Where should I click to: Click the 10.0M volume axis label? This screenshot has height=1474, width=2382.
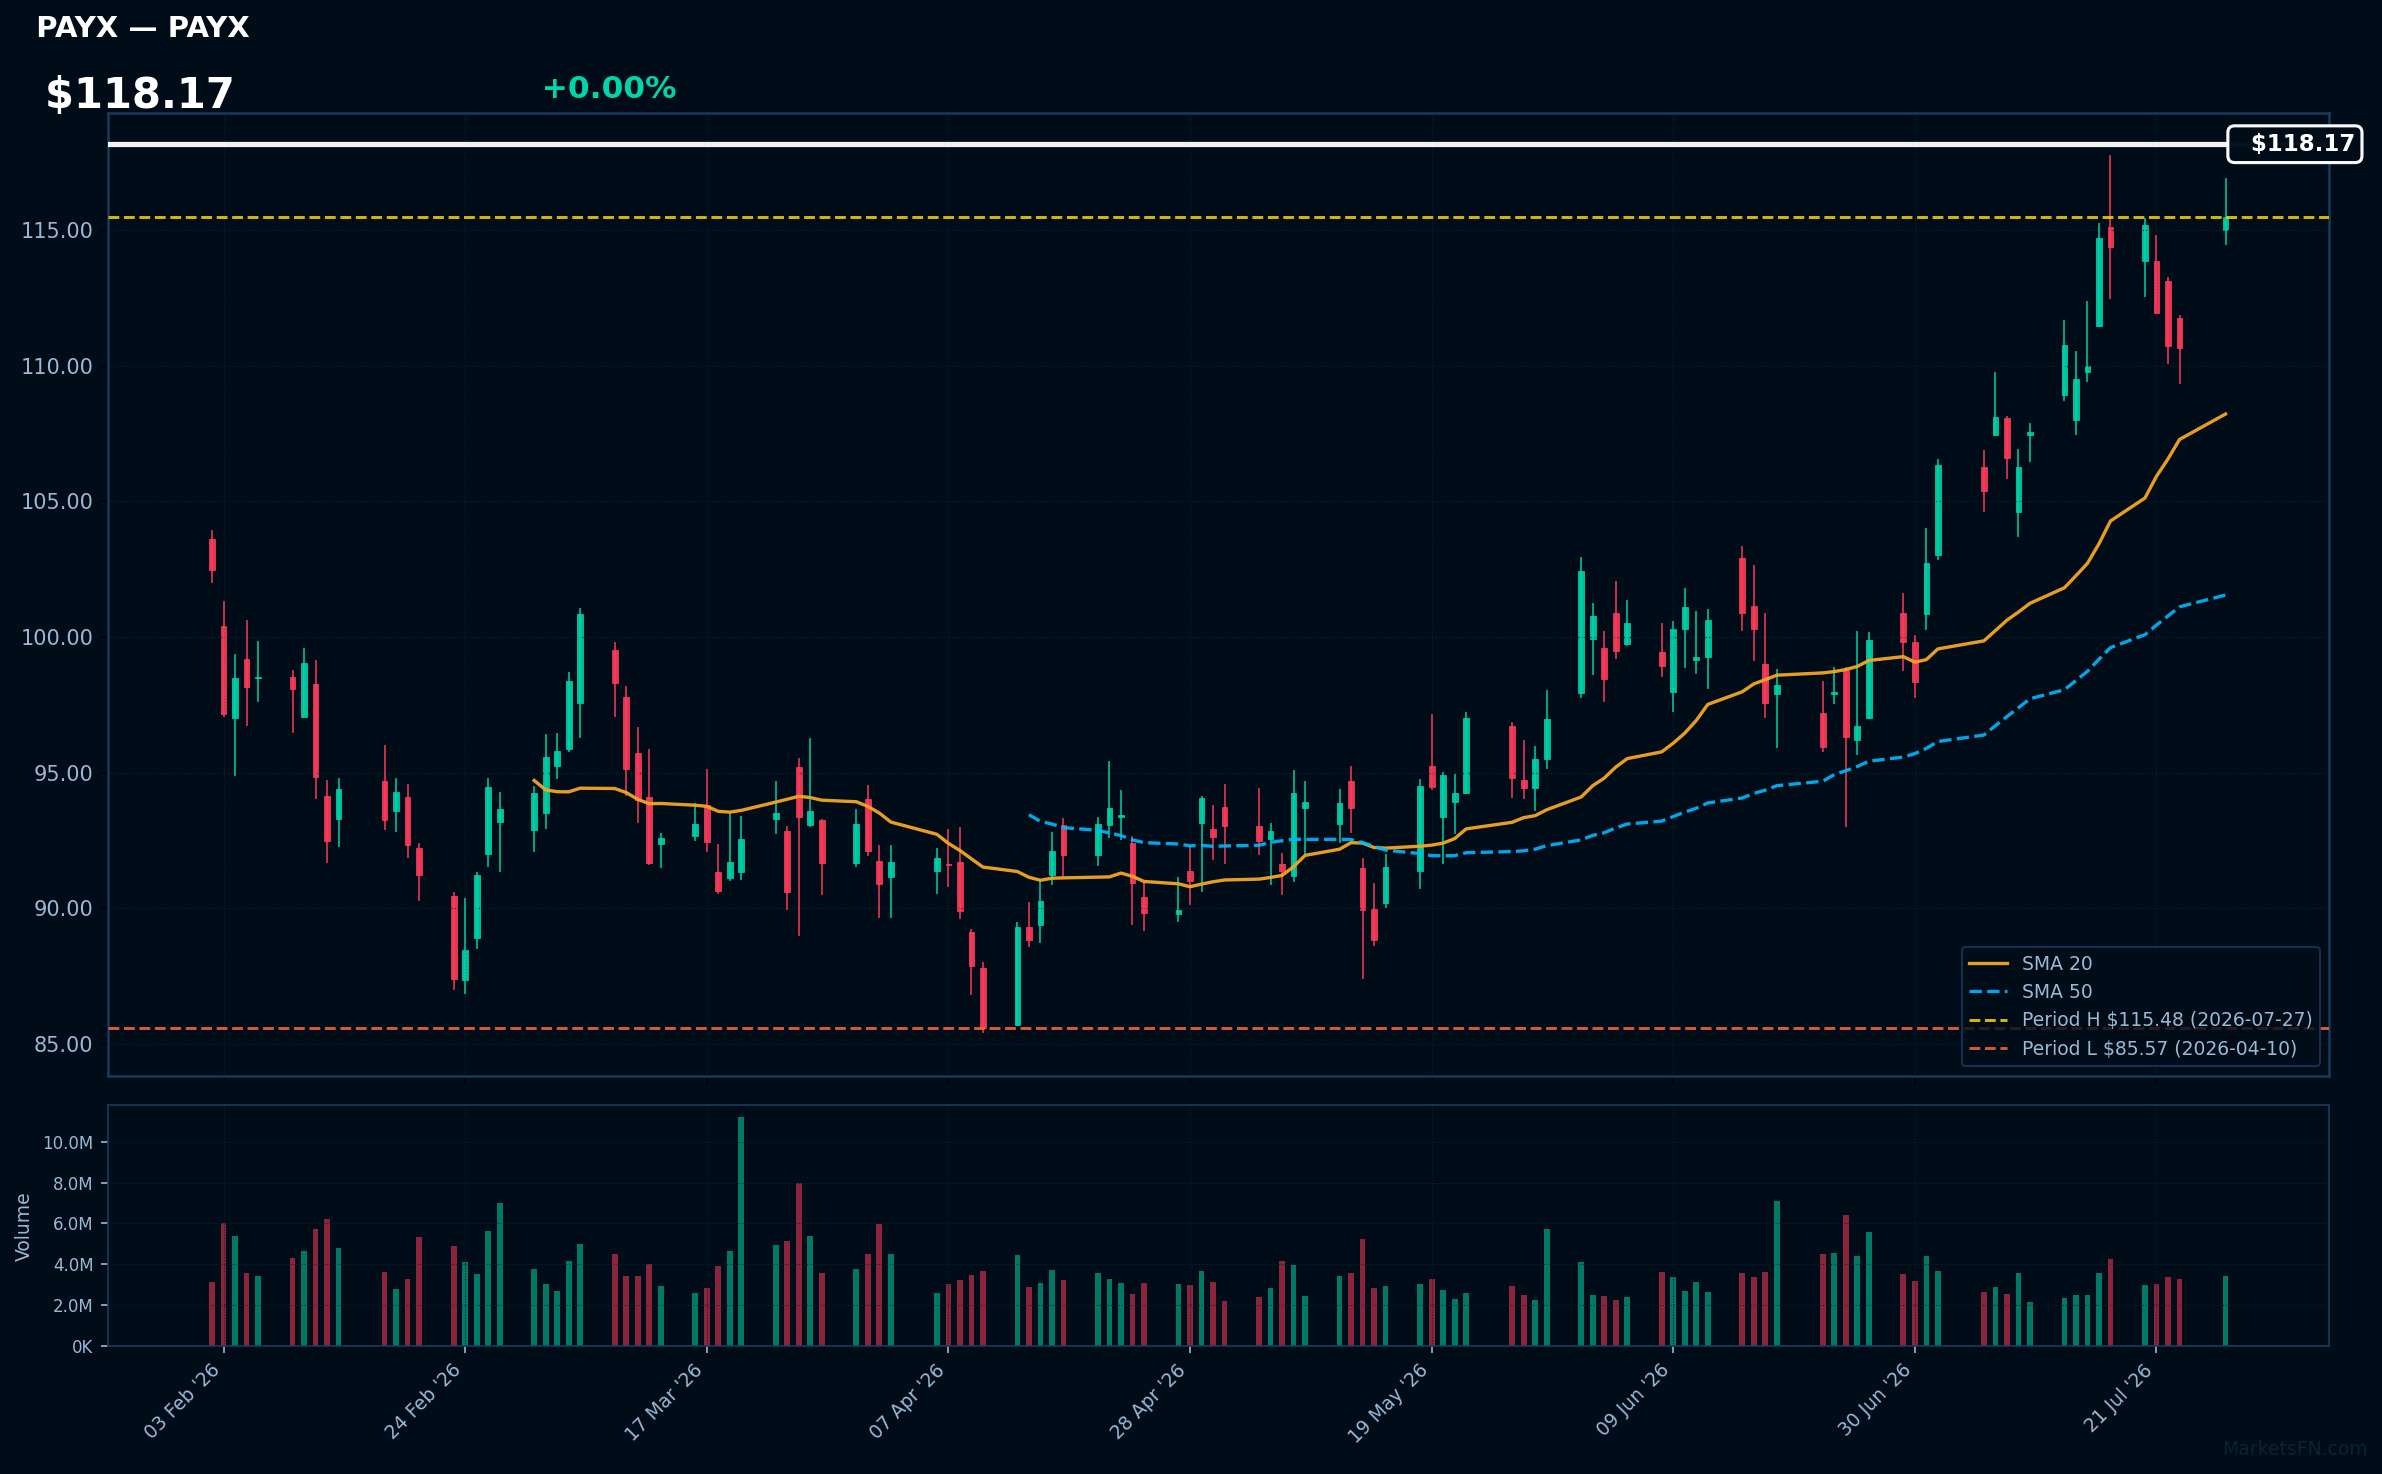point(68,1143)
